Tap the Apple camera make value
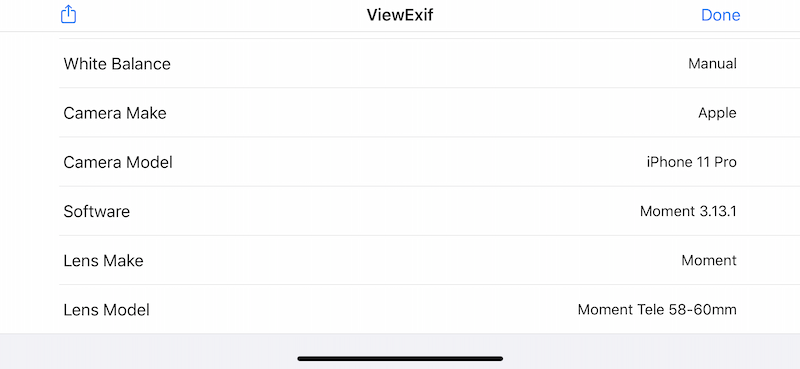This screenshot has height=369, width=800. point(717,113)
